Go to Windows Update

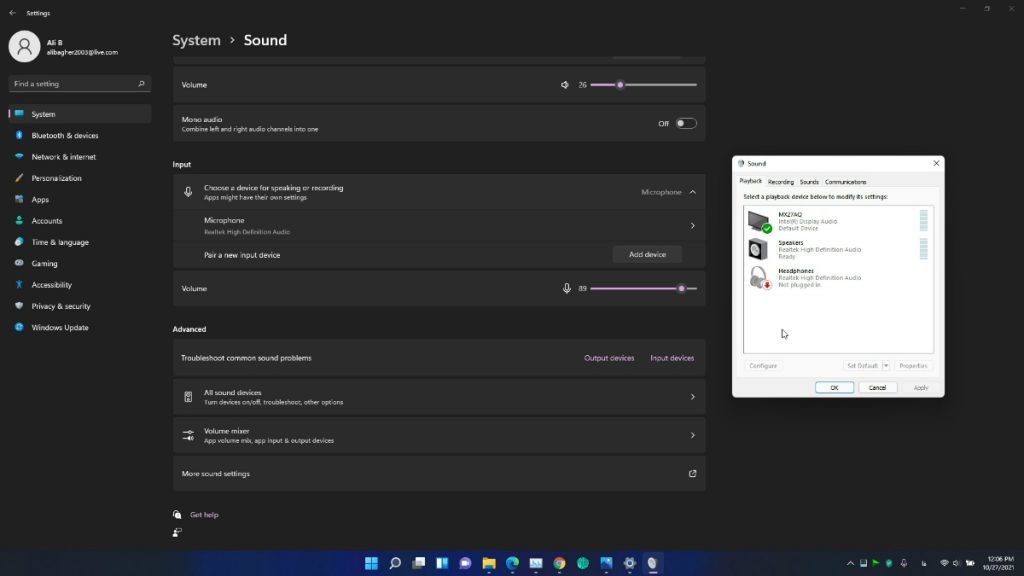80,327
